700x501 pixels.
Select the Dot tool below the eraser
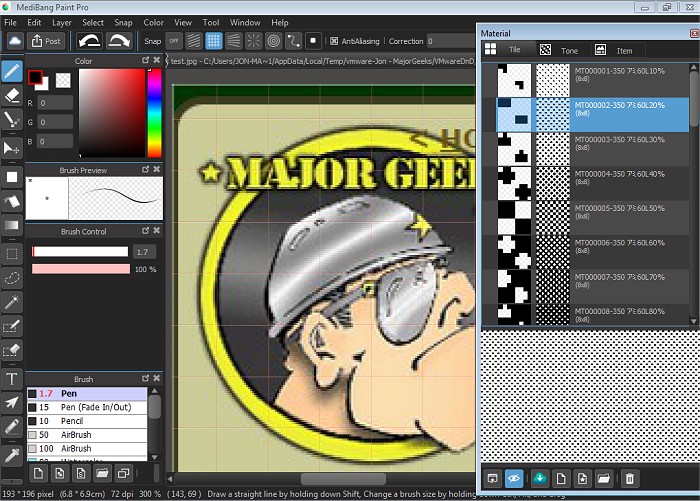pyautogui.click(x=12, y=120)
